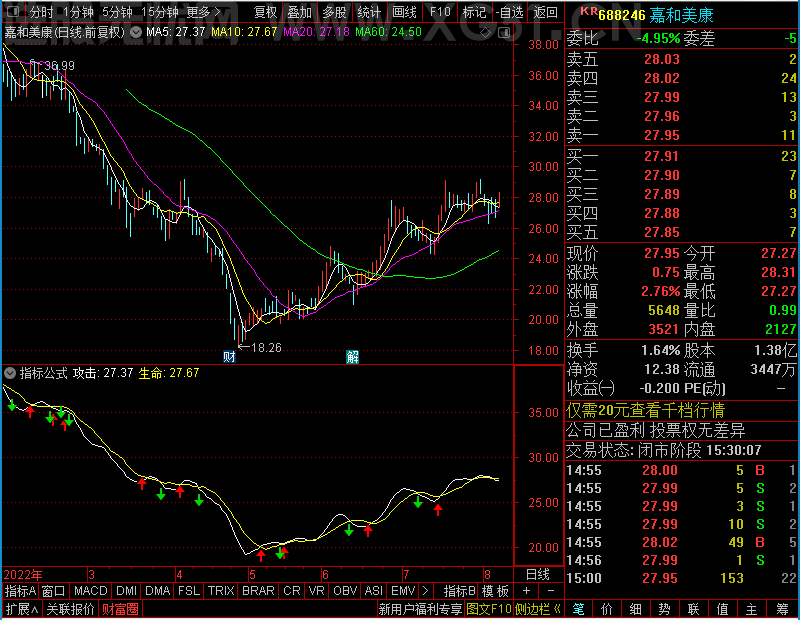Select the 主 main-force tab
The width and height of the screenshot is (800, 620).
752,609
